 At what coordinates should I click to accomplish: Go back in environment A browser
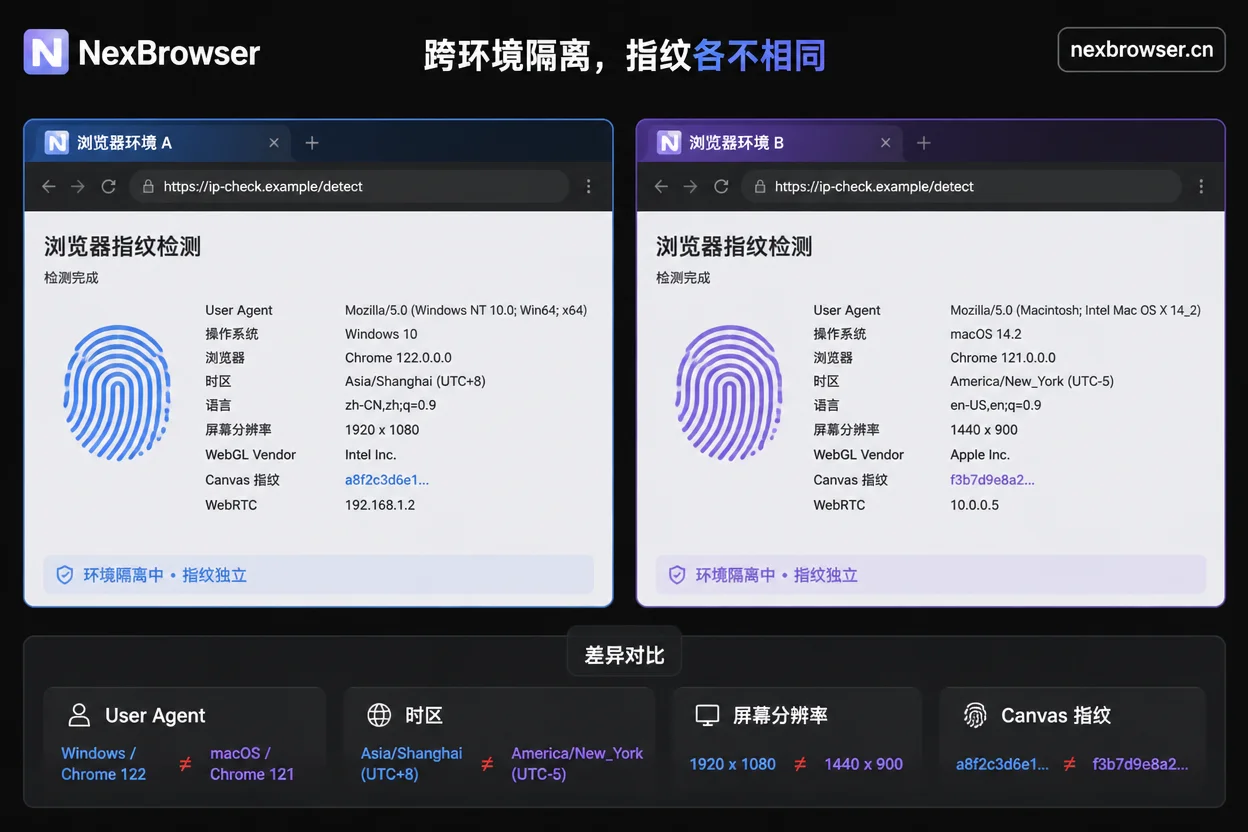click(x=49, y=186)
